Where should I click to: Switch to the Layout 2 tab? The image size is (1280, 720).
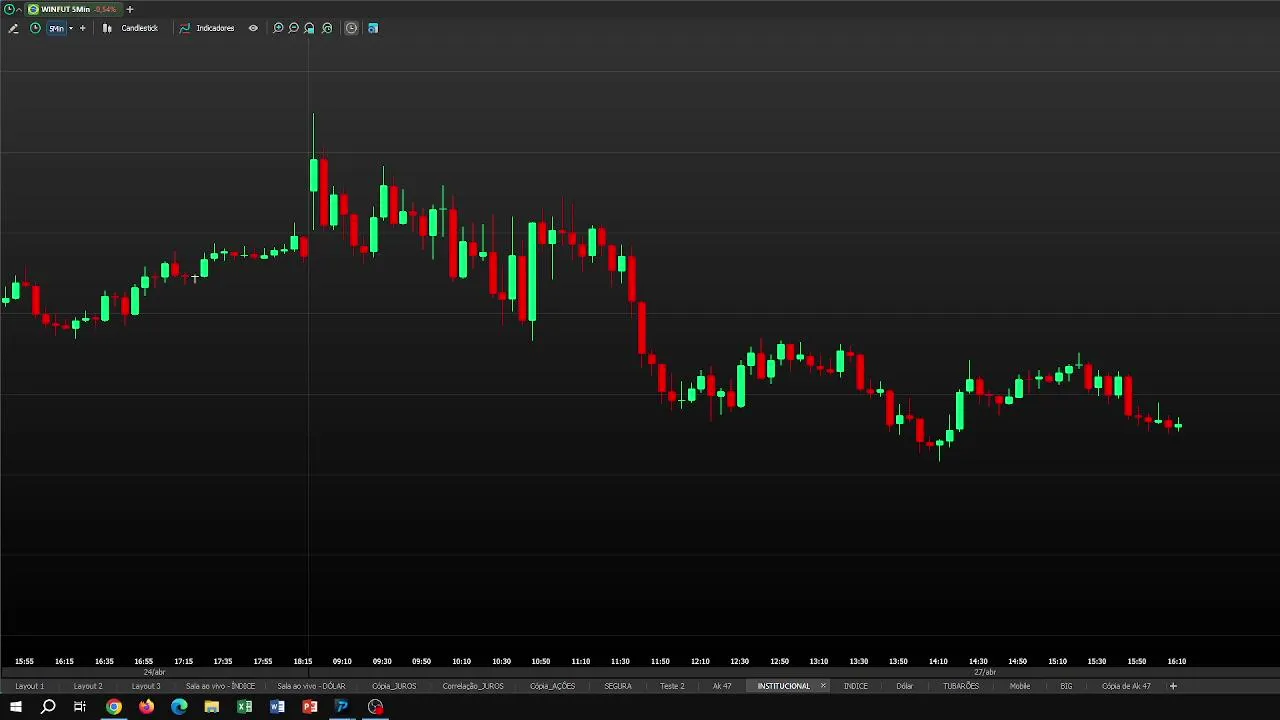click(x=88, y=686)
